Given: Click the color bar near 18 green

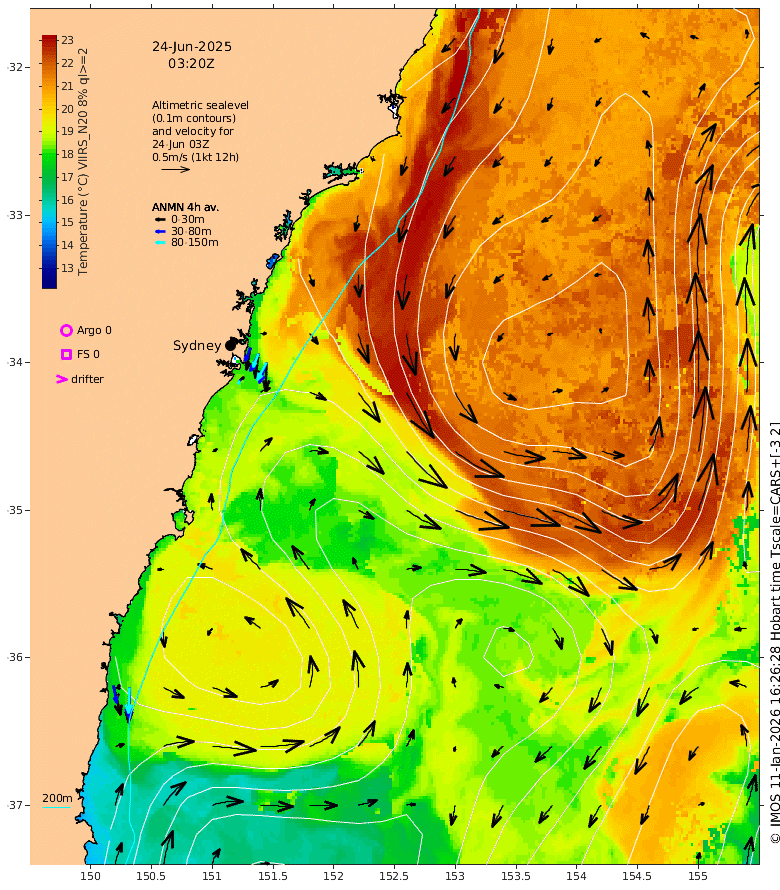Looking at the screenshot, I should [x=49, y=154].
